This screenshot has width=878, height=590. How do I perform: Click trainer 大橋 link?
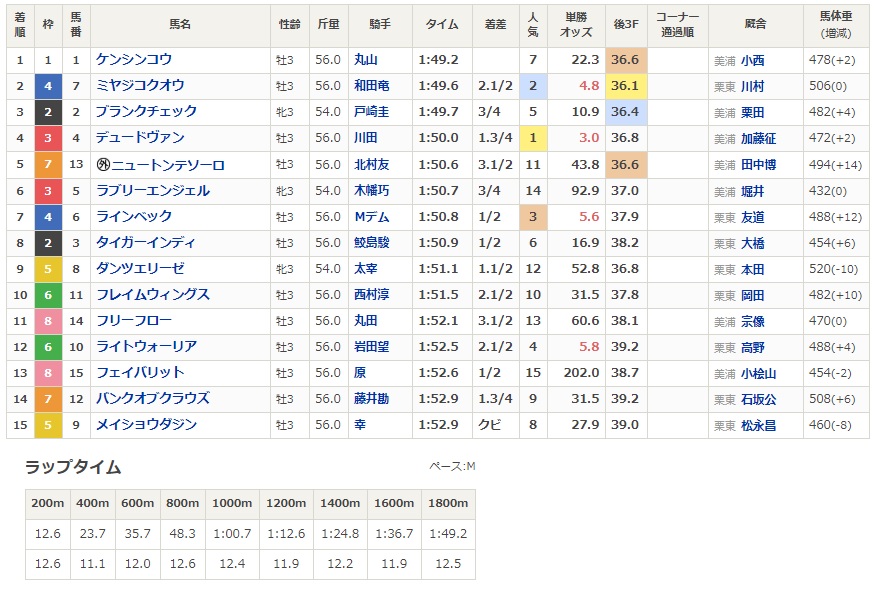click(753, 243)
